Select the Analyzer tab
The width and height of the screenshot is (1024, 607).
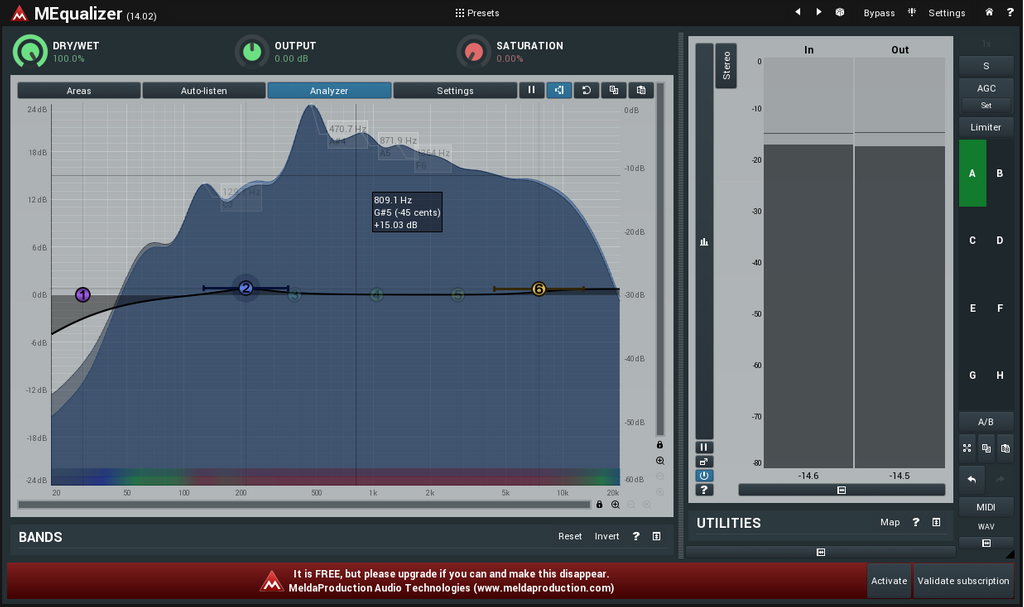329,90
